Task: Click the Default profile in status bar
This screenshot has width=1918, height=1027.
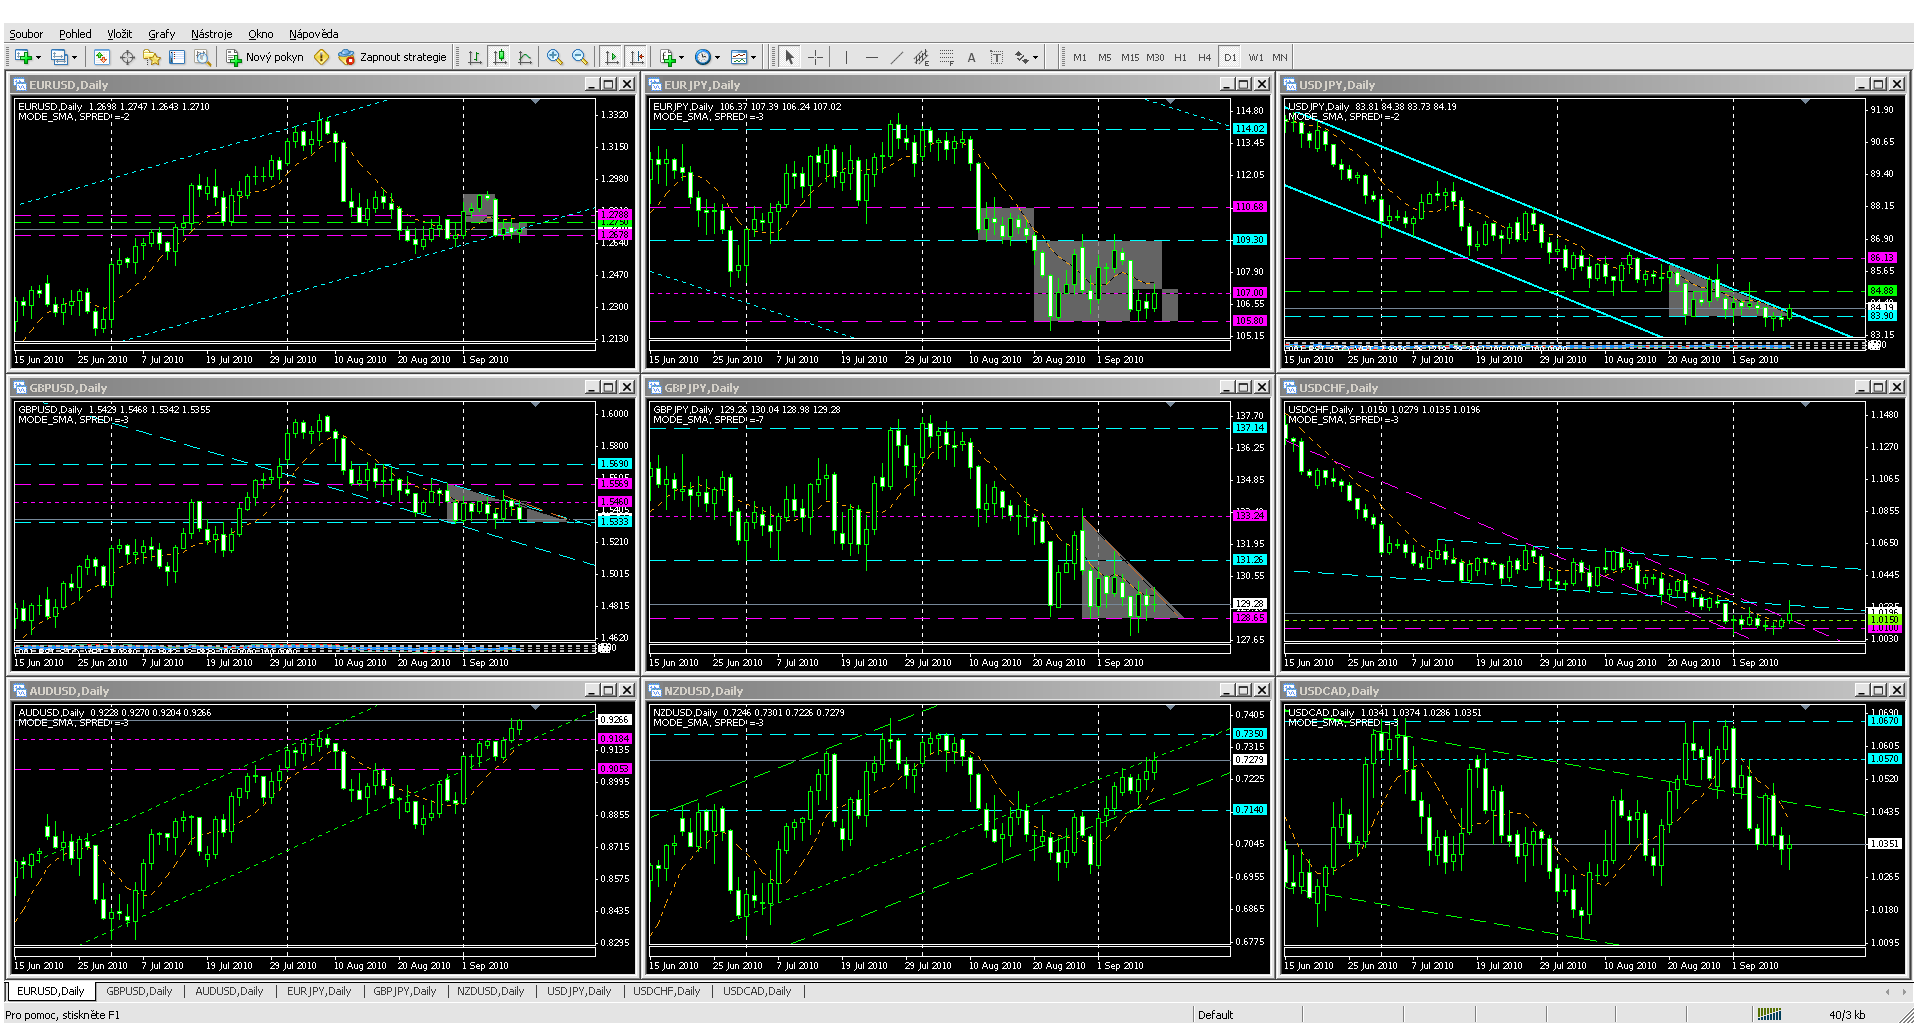Action: coord(1215,1014)
